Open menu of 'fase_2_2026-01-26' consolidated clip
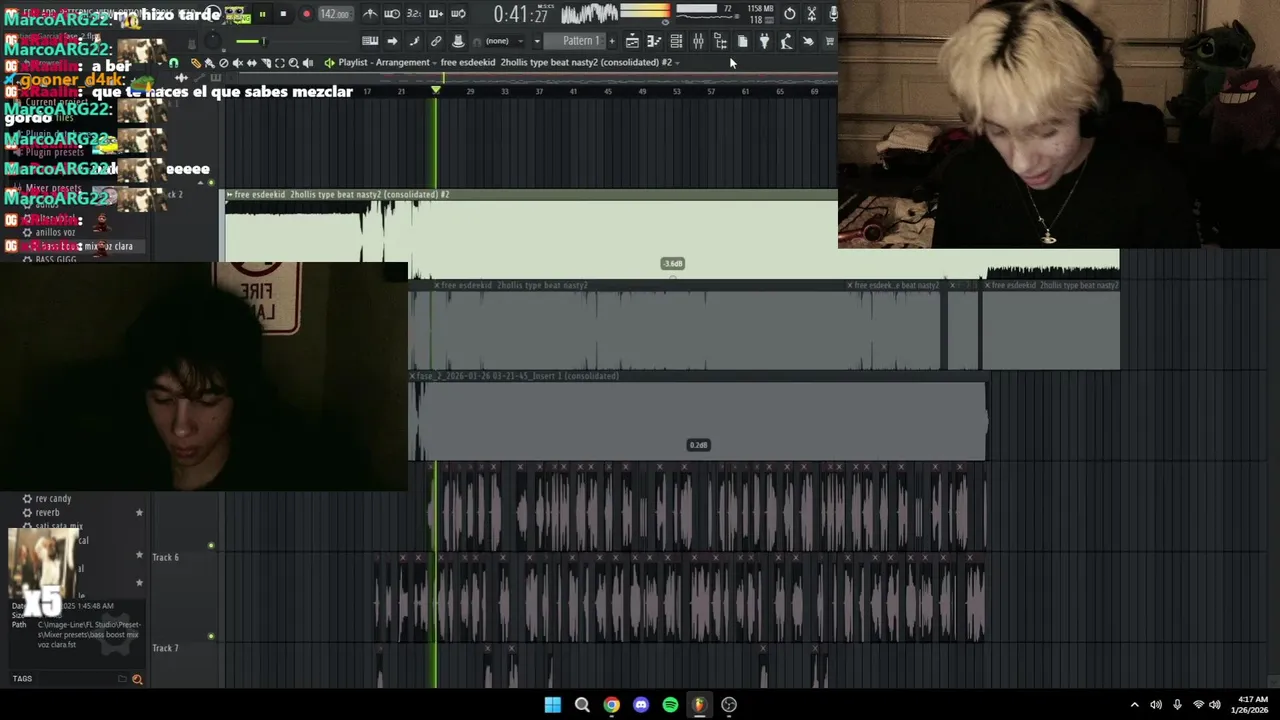The image size is (1280, 720). (413, 376)
